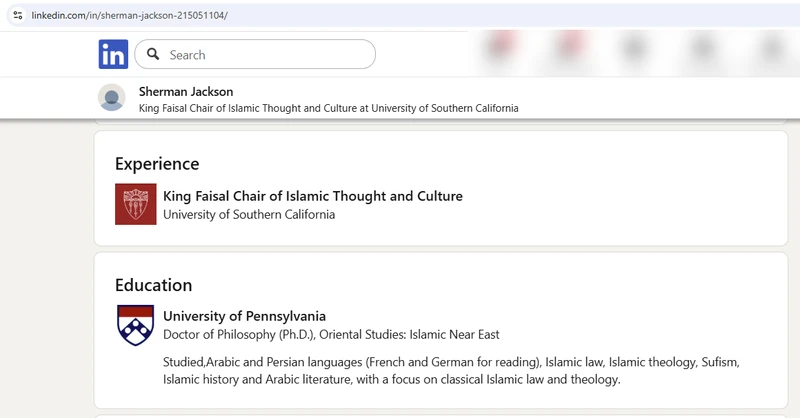Select the linkedin.com URL in the address bar

pos(130,15)
